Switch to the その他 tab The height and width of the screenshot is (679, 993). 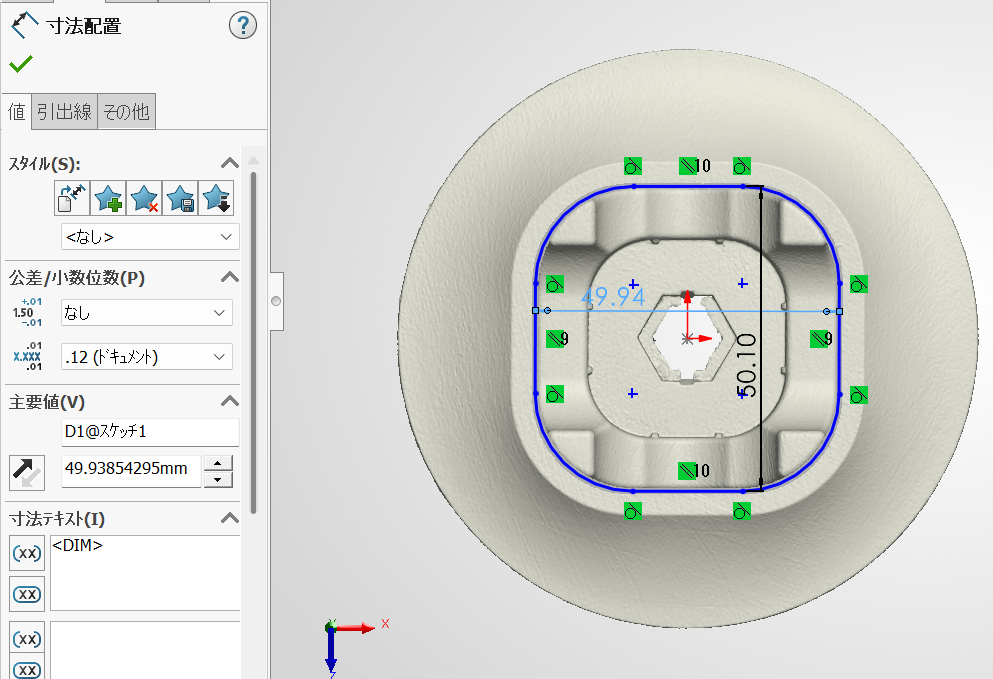126,112
